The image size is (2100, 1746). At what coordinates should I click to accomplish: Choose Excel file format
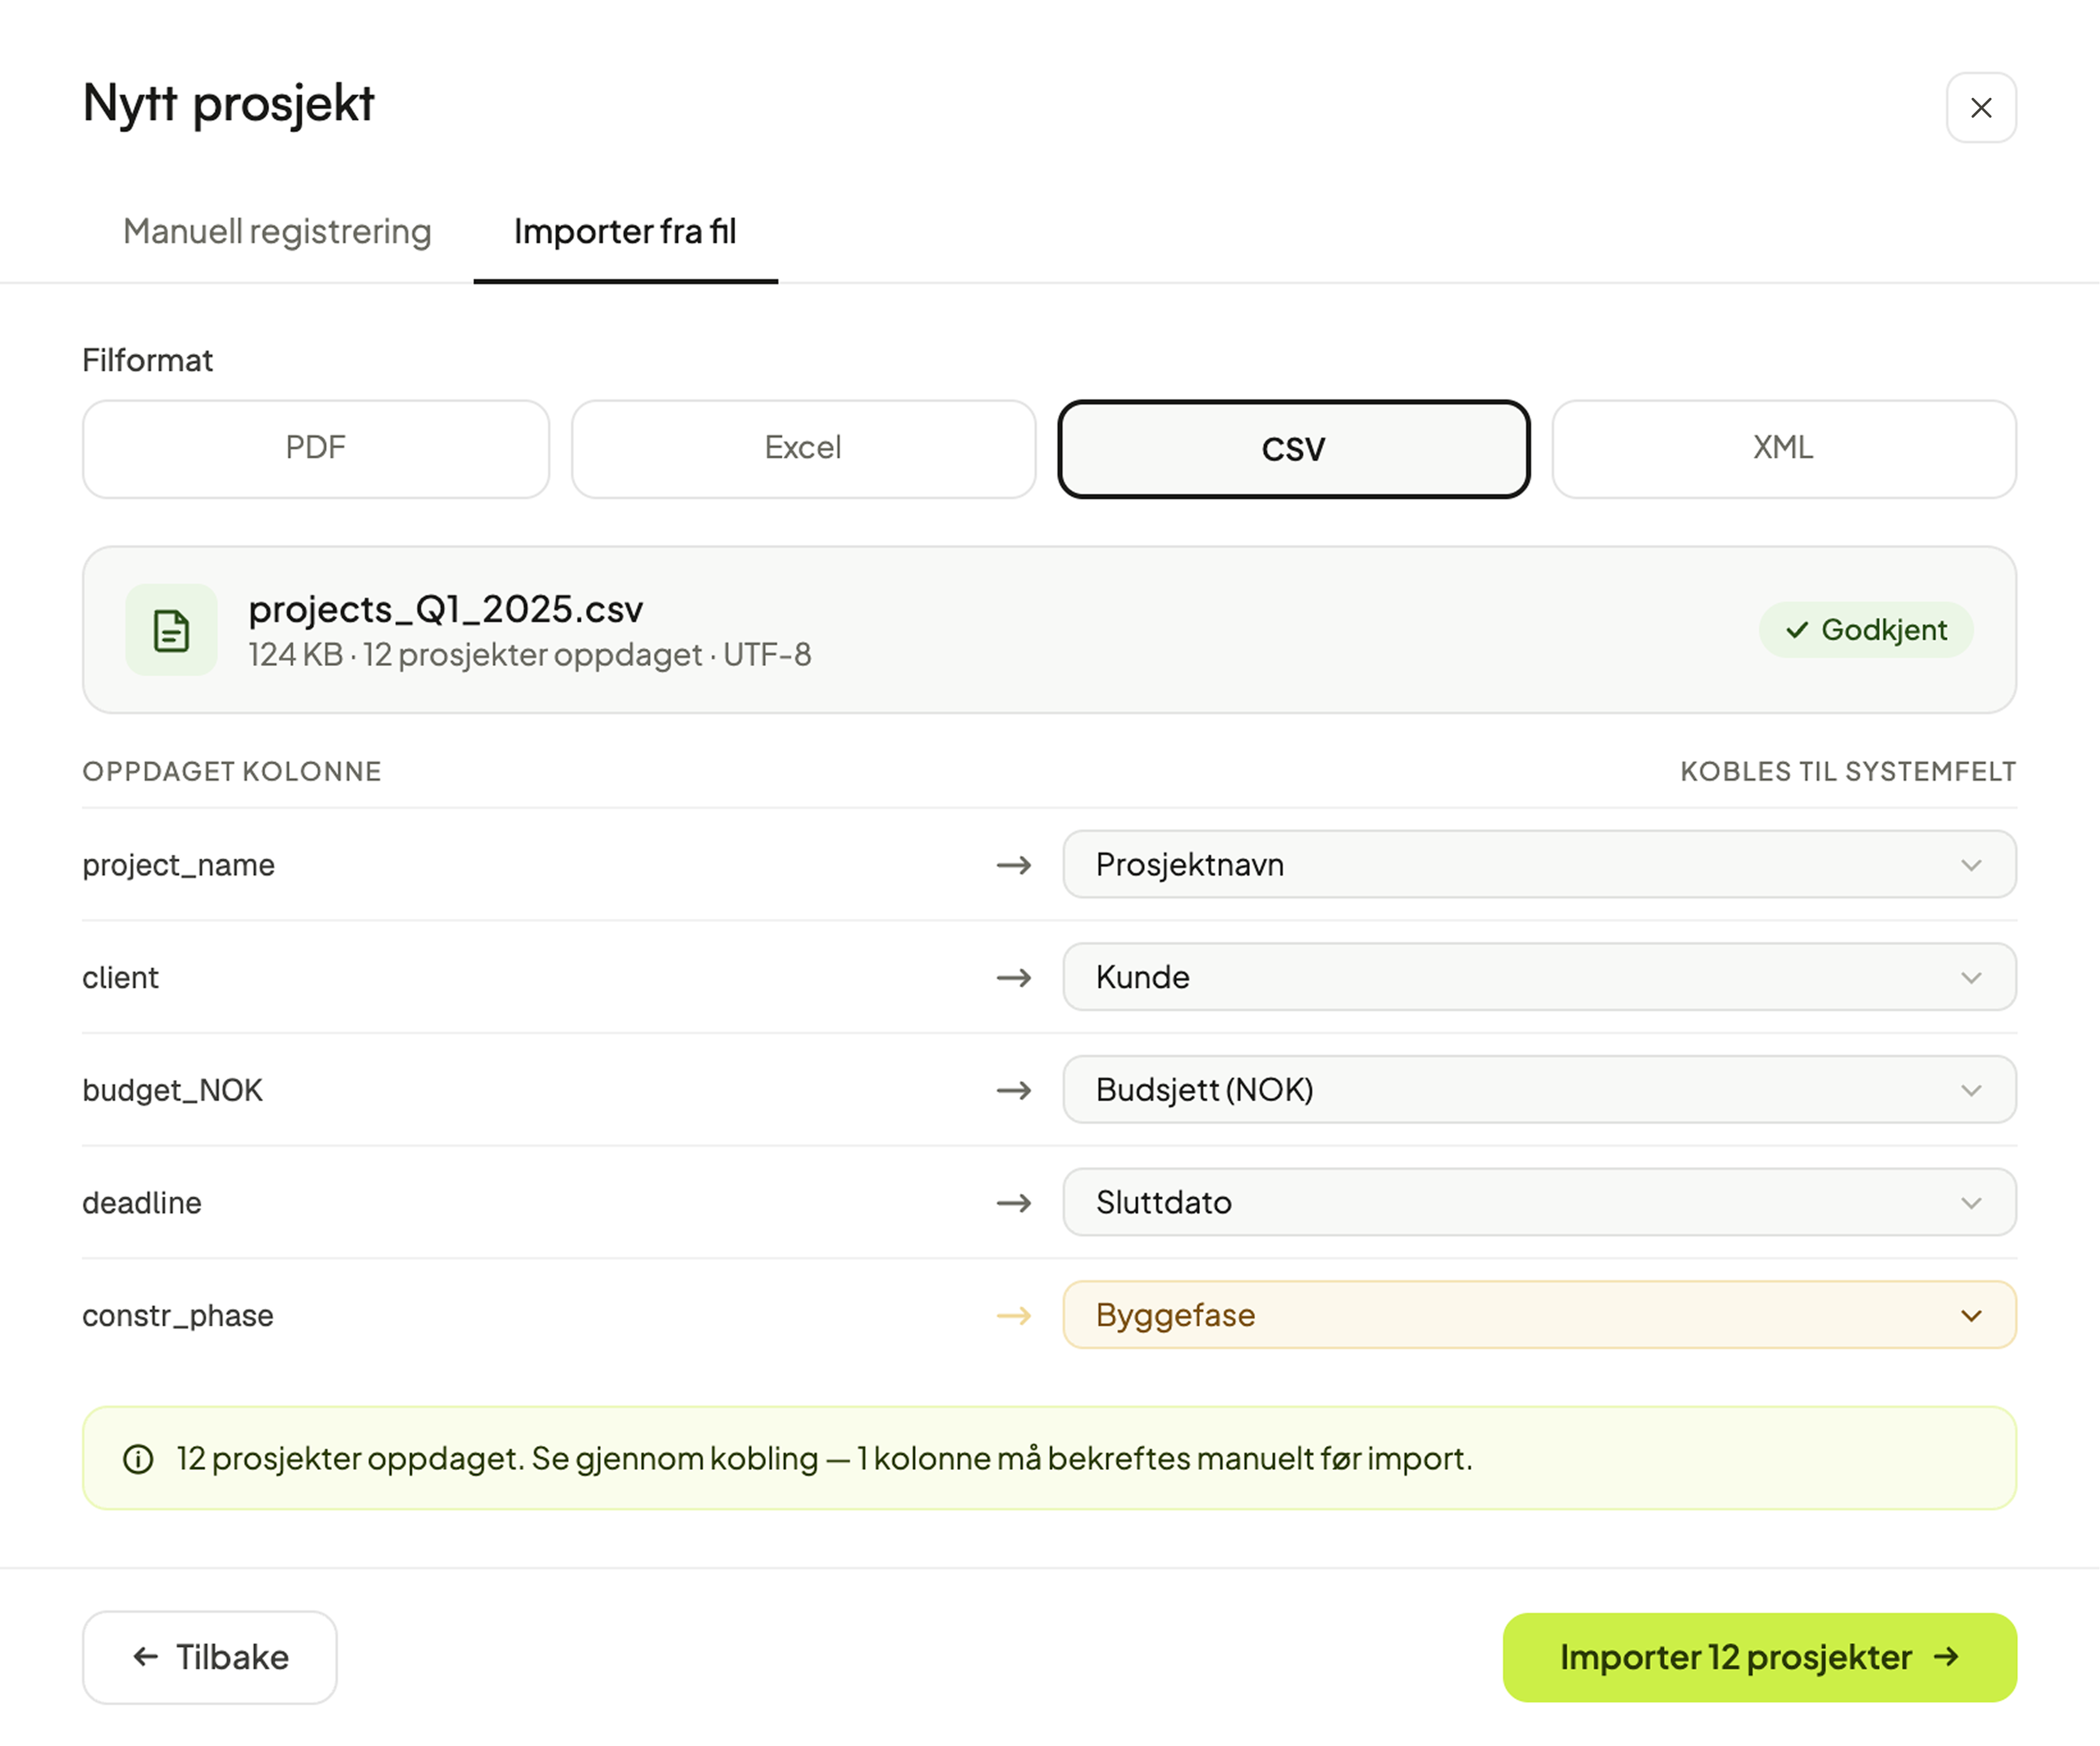(803, 448)
